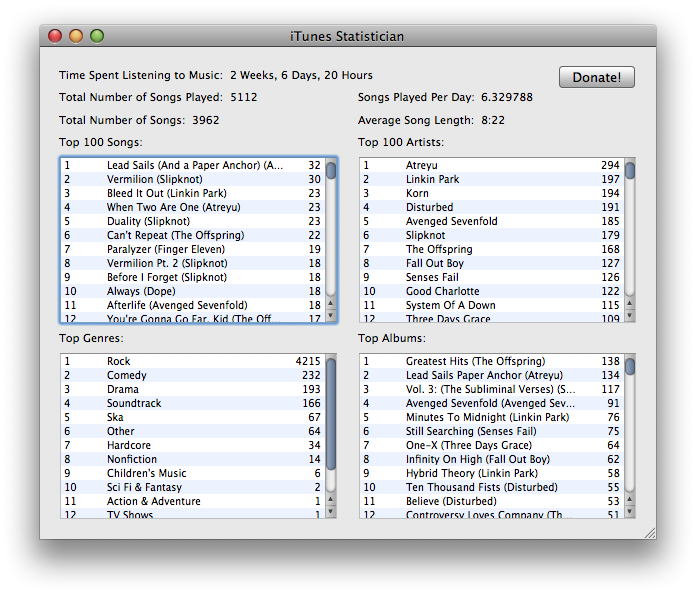The image size is (696, 594).
Task: Select the Ska genre row
Action: click(x=193, y=417)
